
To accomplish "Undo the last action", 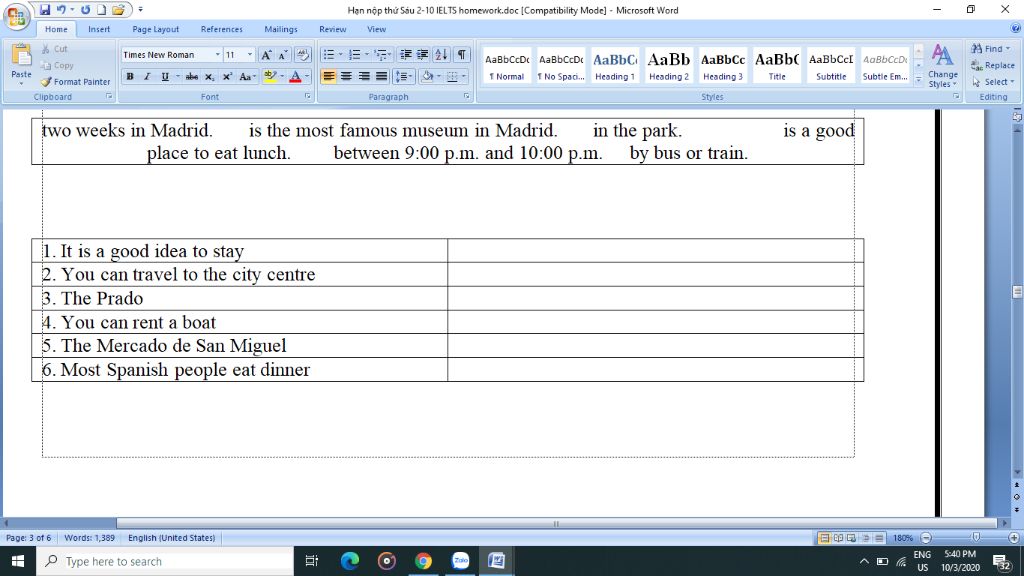I will point(61,10).
